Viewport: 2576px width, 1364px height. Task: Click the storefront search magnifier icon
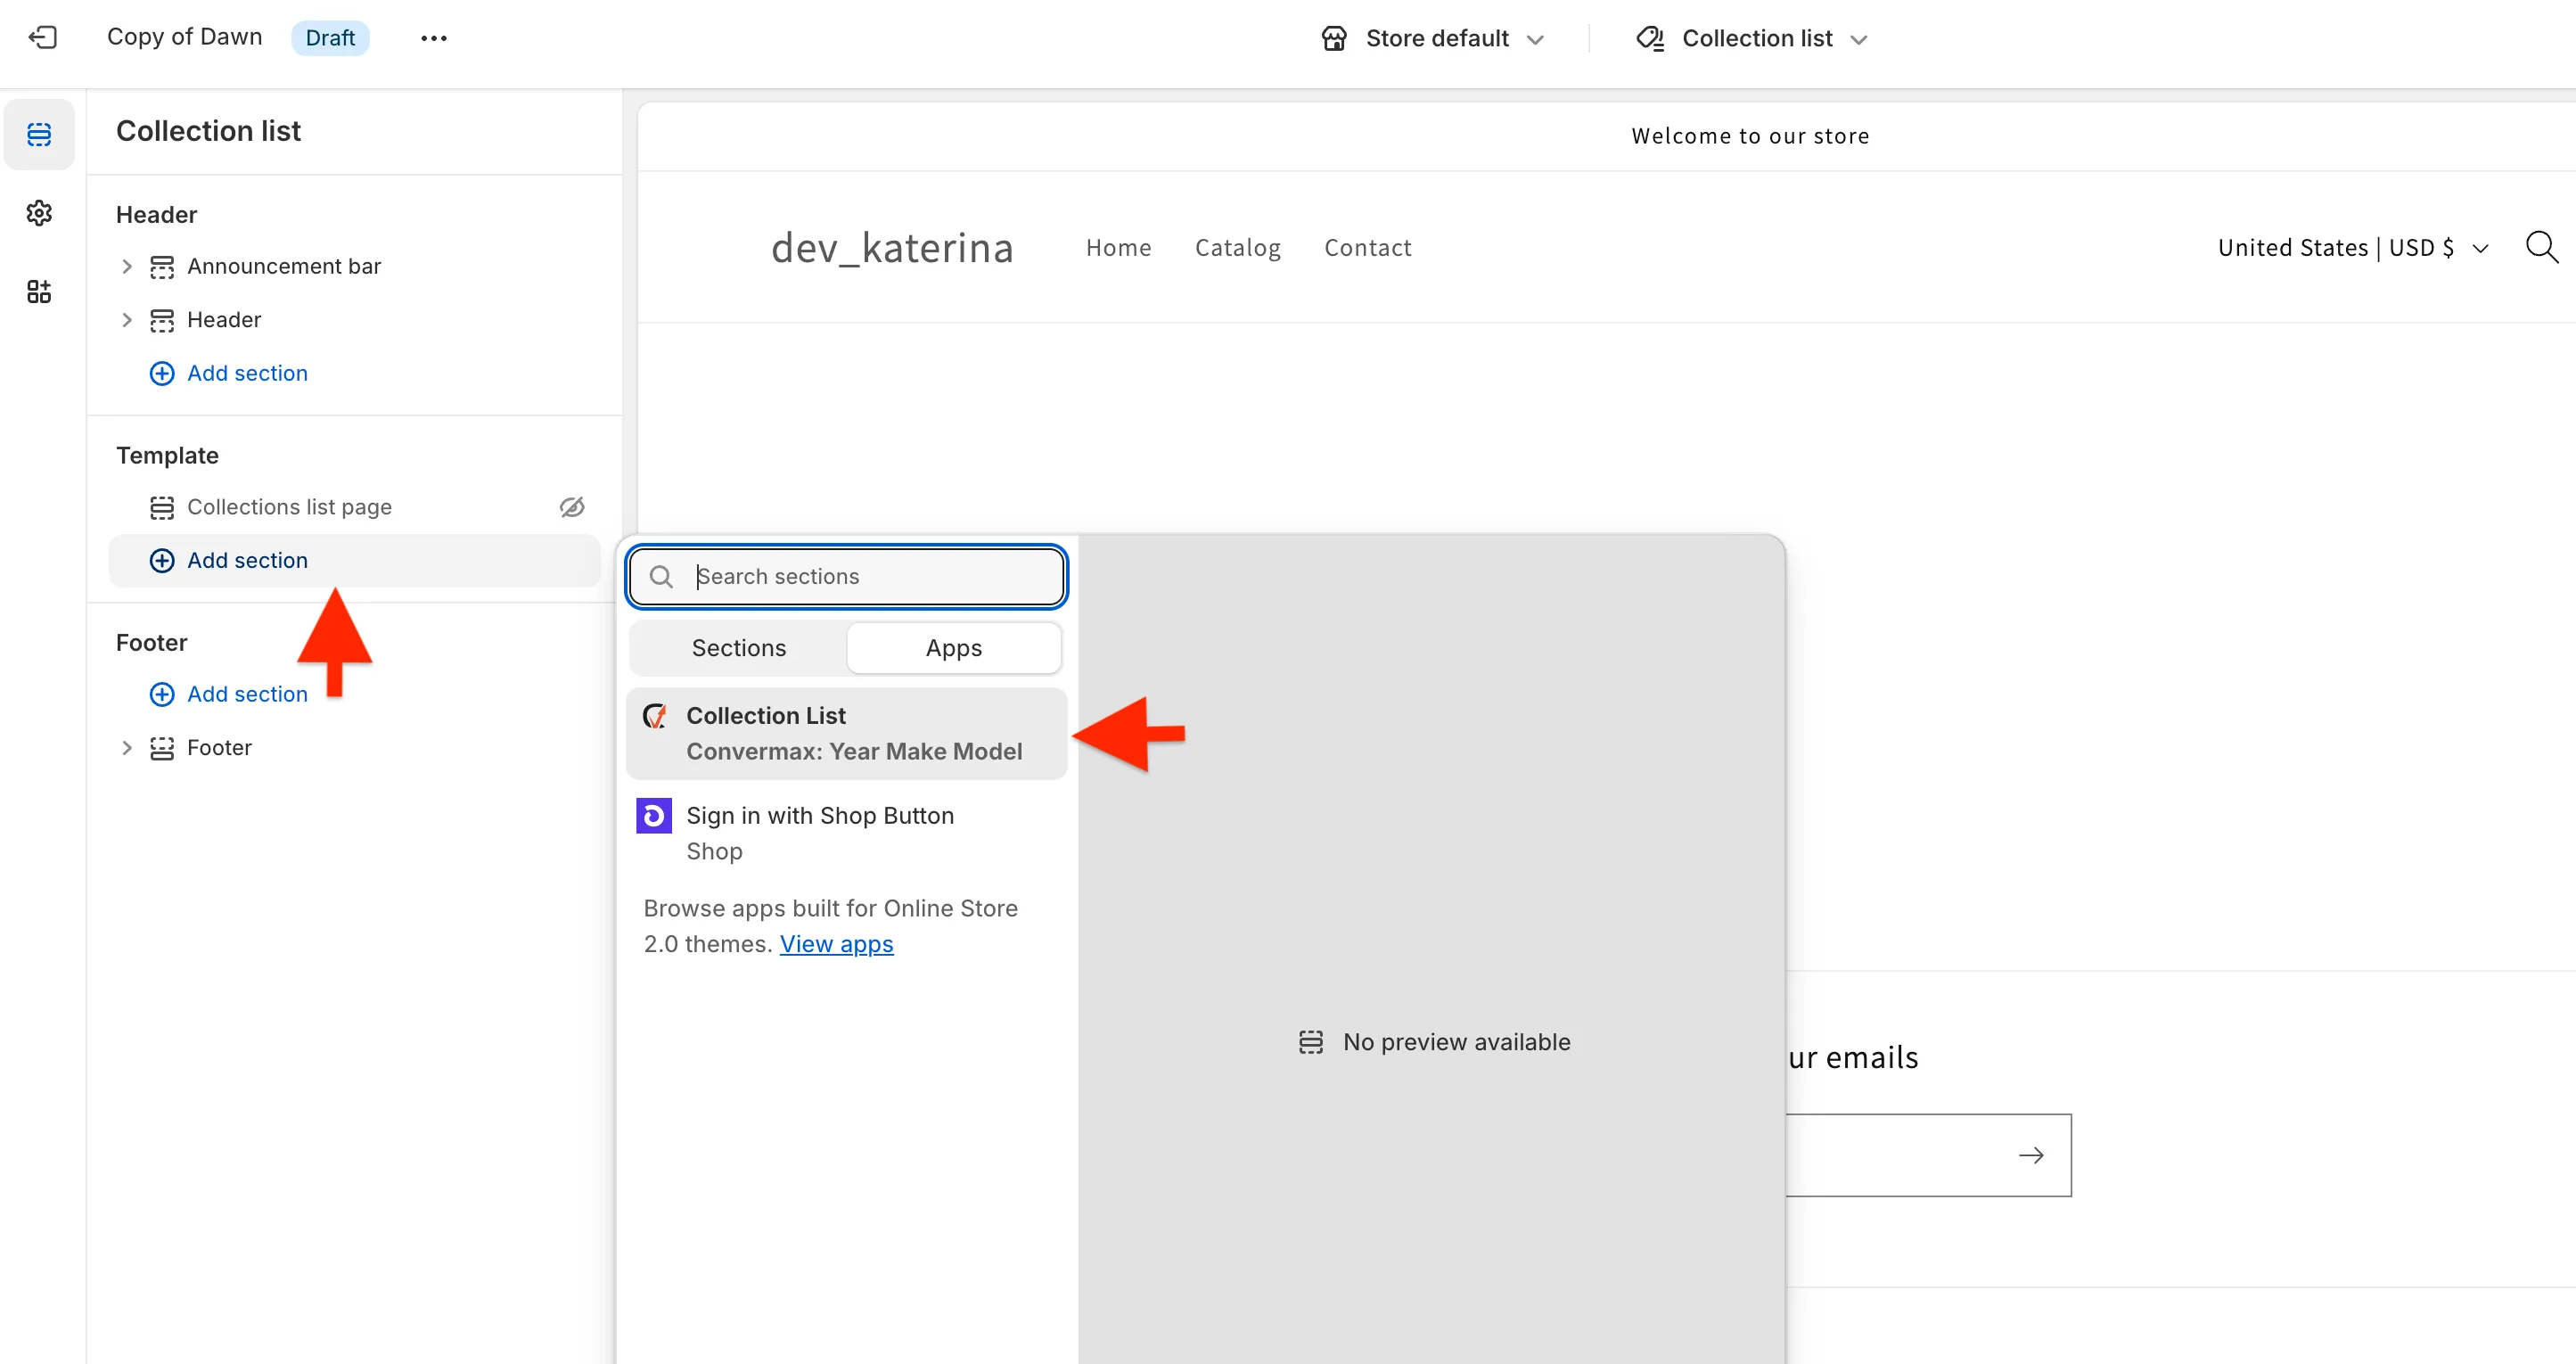[x=2540, y=247]
